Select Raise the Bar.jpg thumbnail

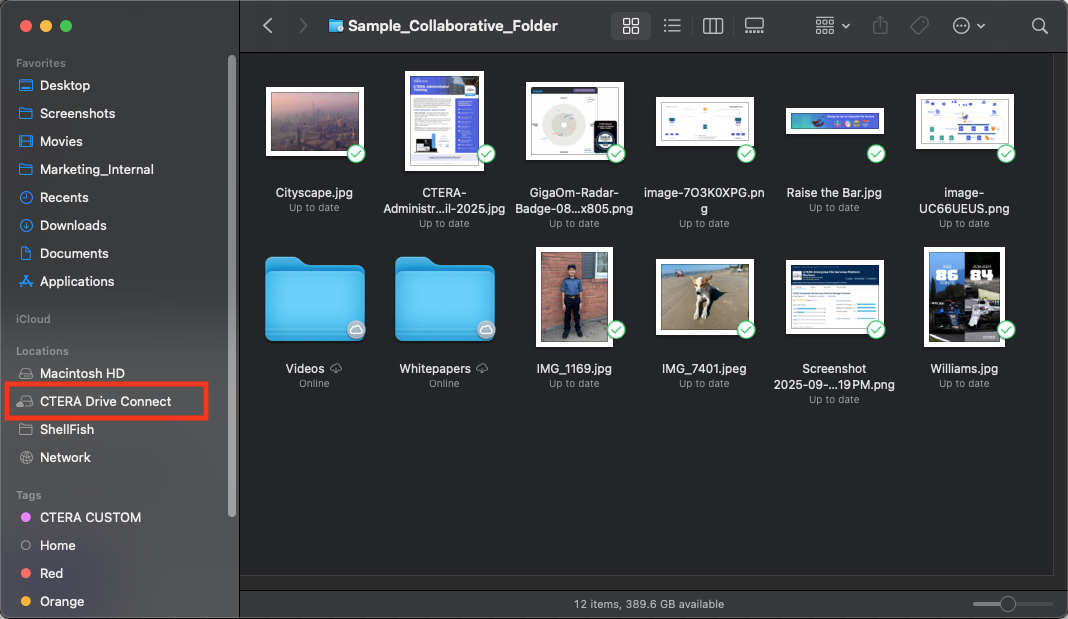point(834,121)
